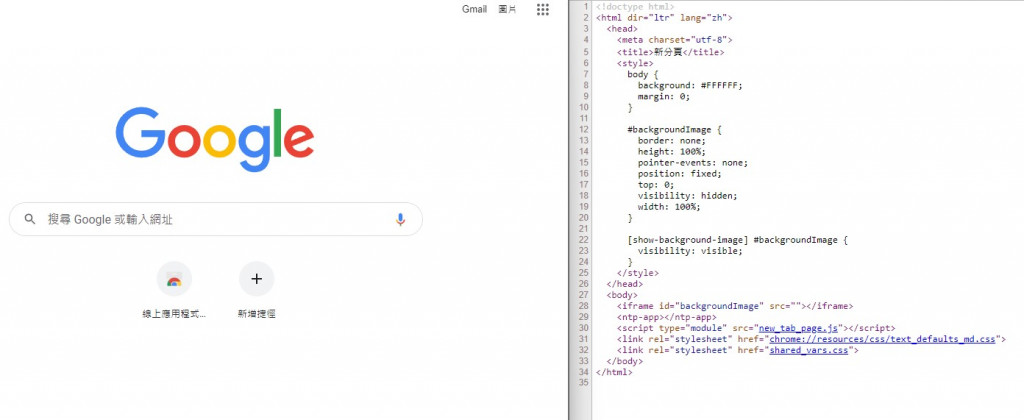This screenshot has height=420, width=1024.
Task: Open the Gmail link
Action: 474,9
